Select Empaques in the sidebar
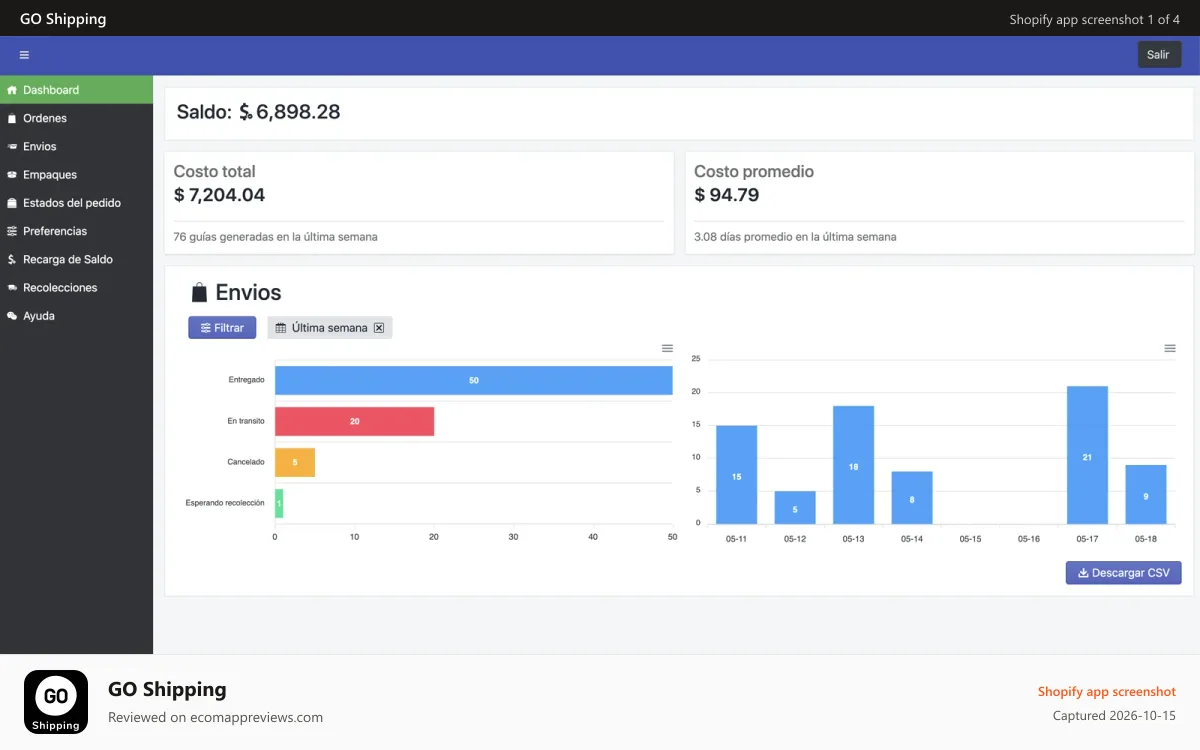Screen dimensions: 1200x750 click(76, 174)
